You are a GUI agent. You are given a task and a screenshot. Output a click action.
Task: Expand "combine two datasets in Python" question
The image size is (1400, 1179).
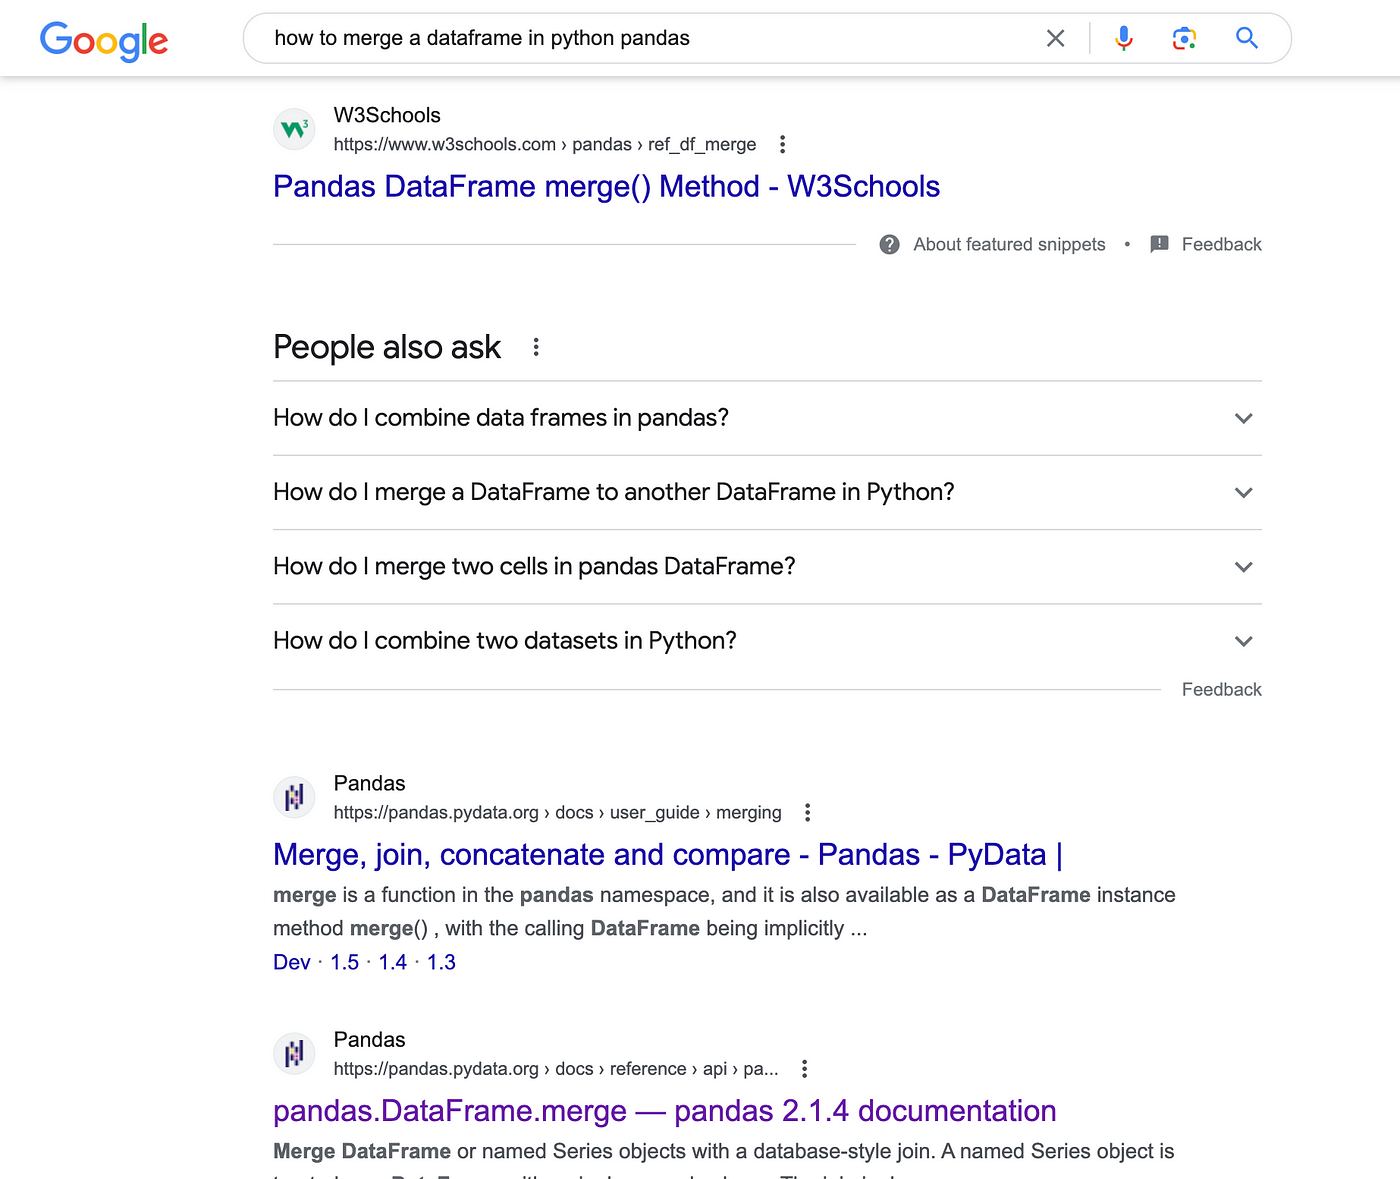pyautogui.click(x=1243, y=641)
